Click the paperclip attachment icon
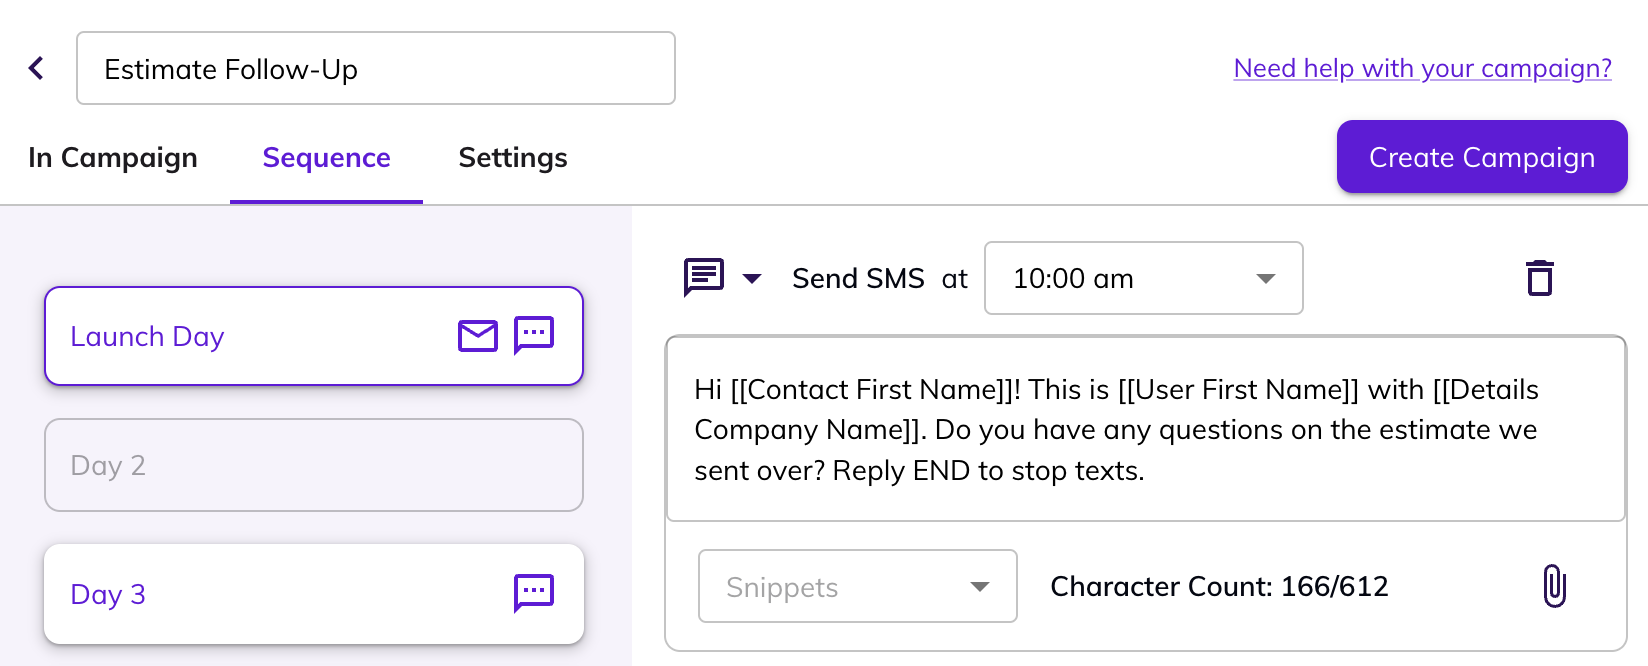The image size is (1648, 666). pyautogui.click(x=1554, y=586)
